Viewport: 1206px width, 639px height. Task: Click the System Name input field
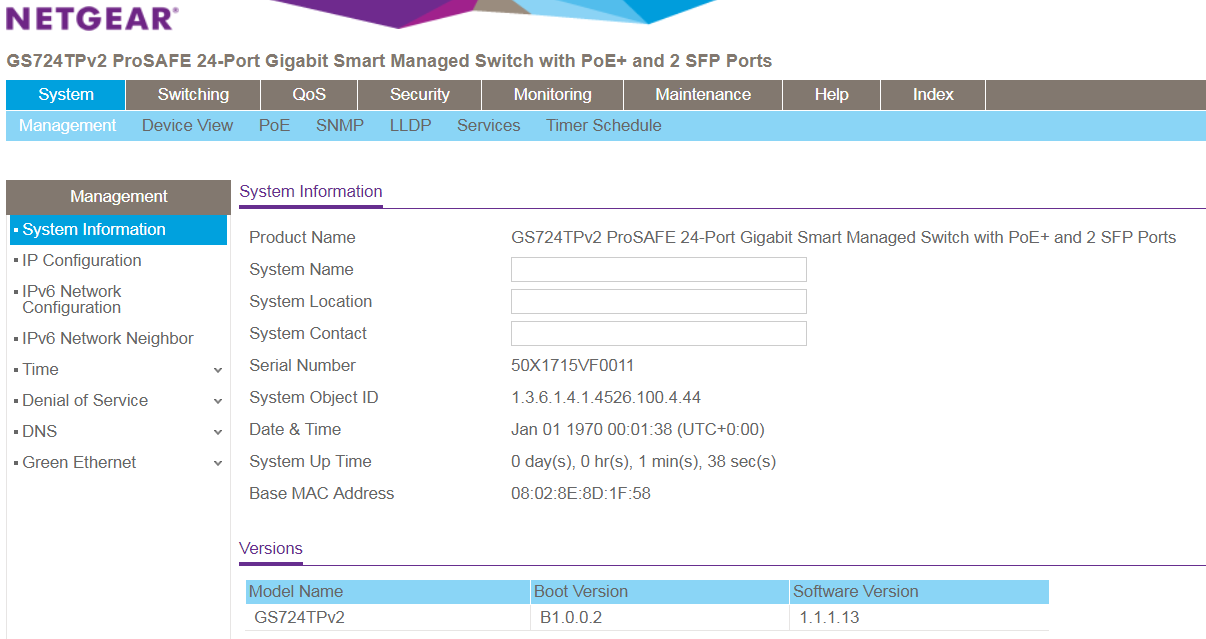coord(658,270)
